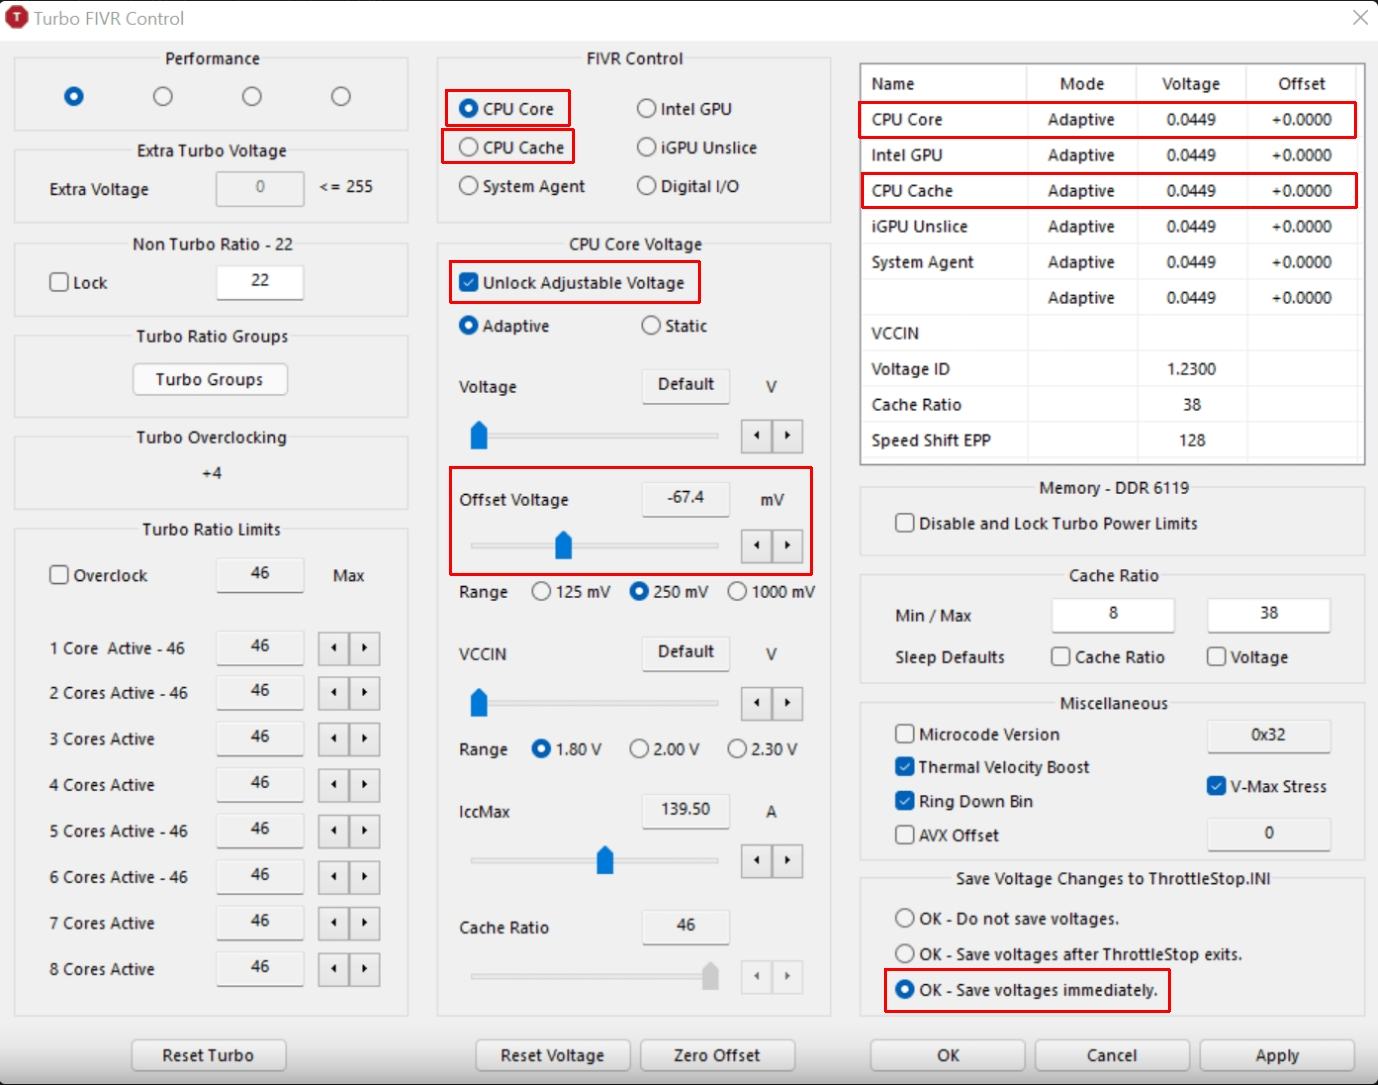Click the Zero Offset button
Image resolution: width=1378 pixels, height=1085 pixels.
click(717, 1055)
